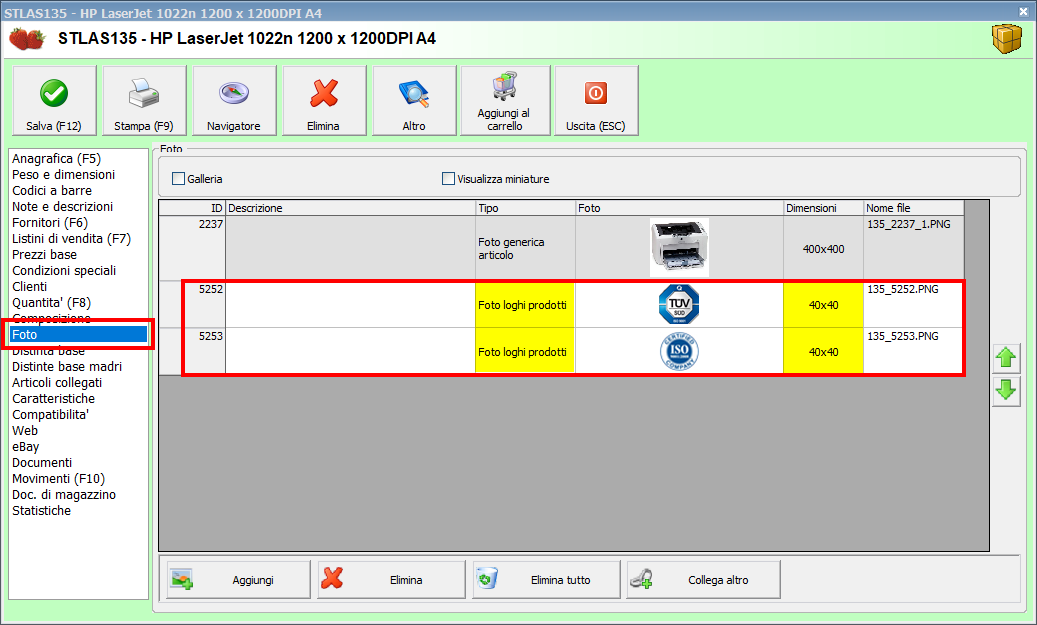
Task: Select Articoli collegati in sidebar
Action: [x=57, y=382]
